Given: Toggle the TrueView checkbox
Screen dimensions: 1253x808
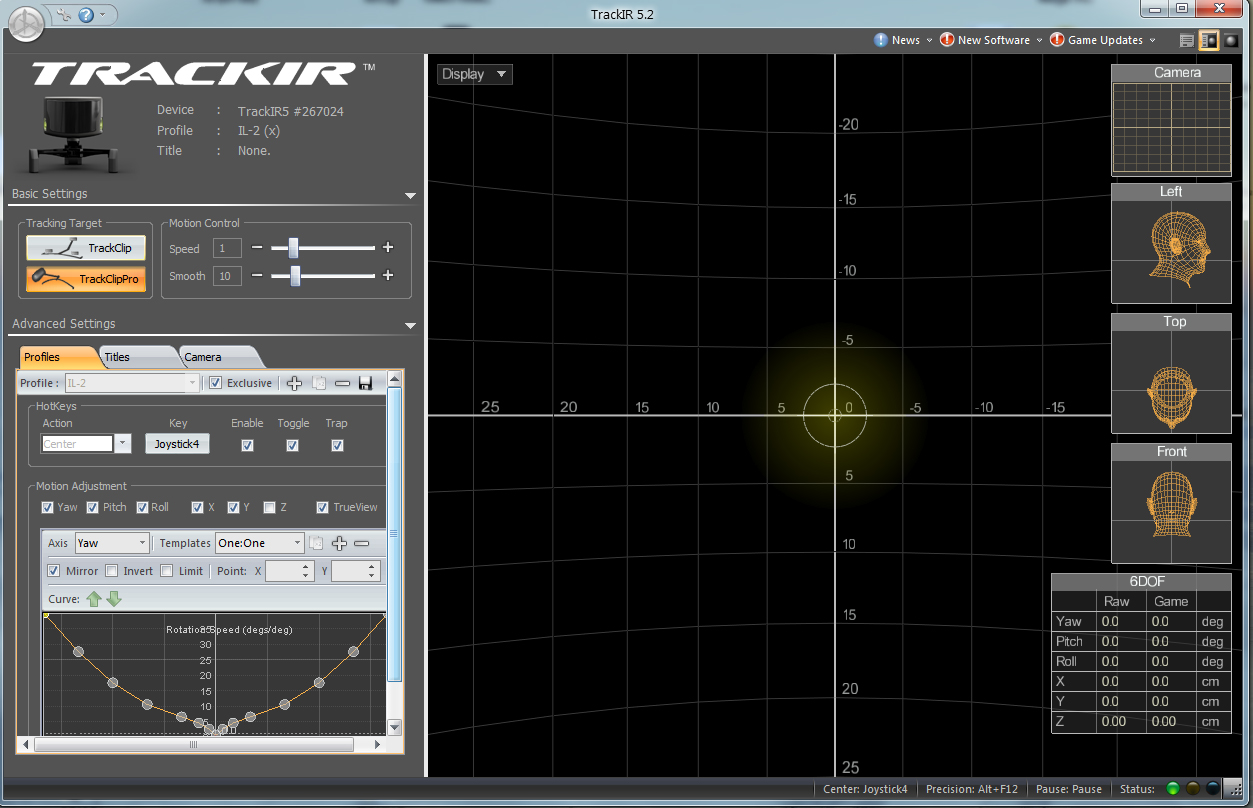Looking at the screenshot, I should click(322, 508).
